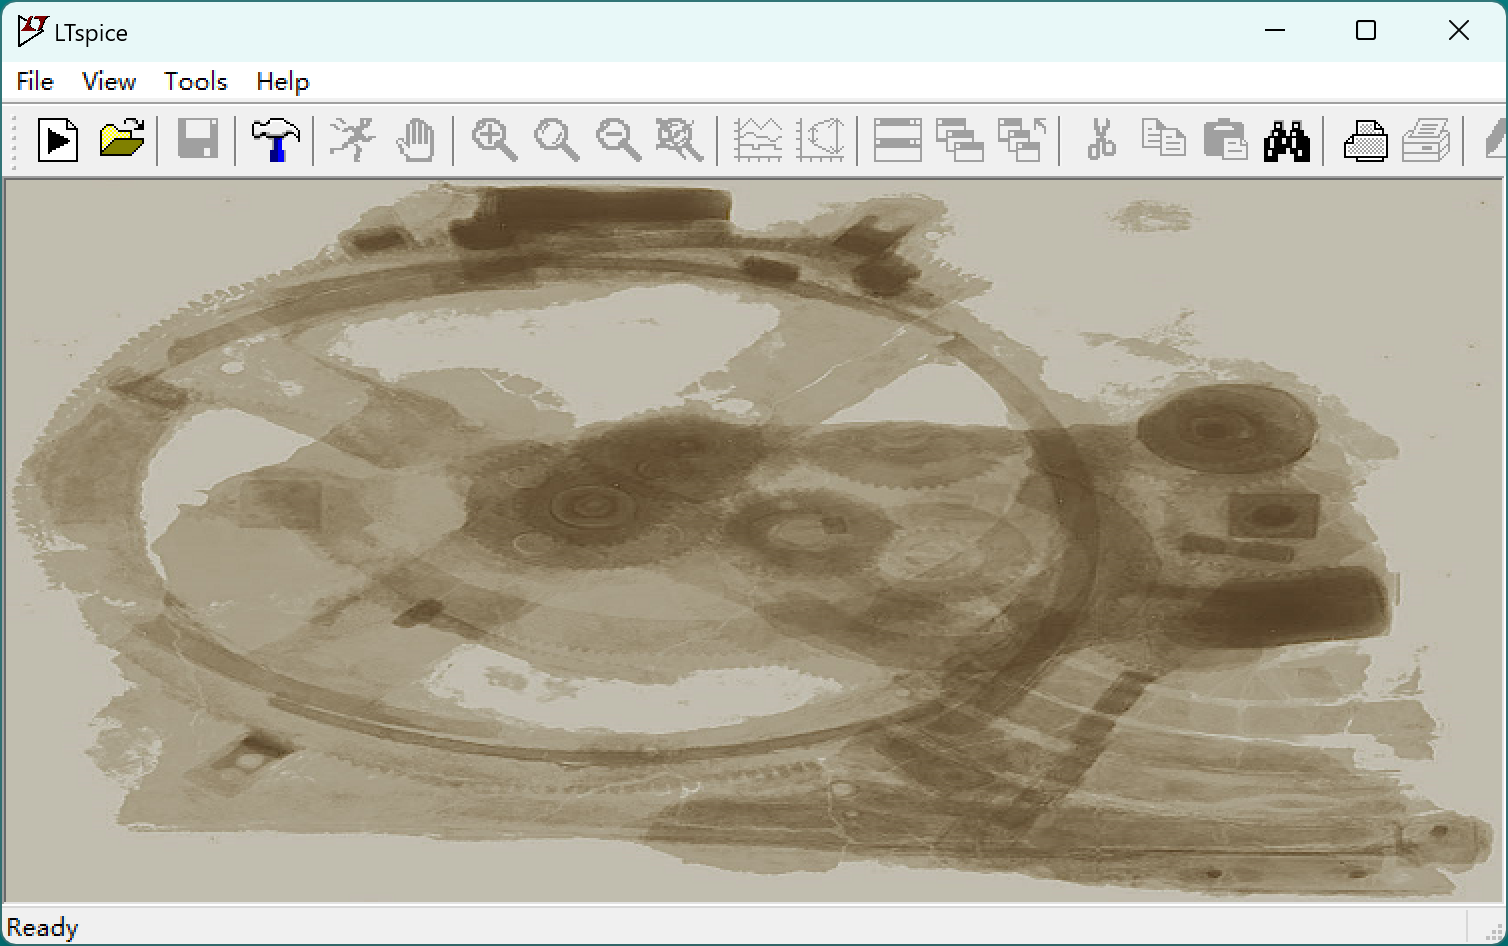Click the Save floppy disk icon
The height and width of the screenshot is (946, 1508).
[197, 140]
